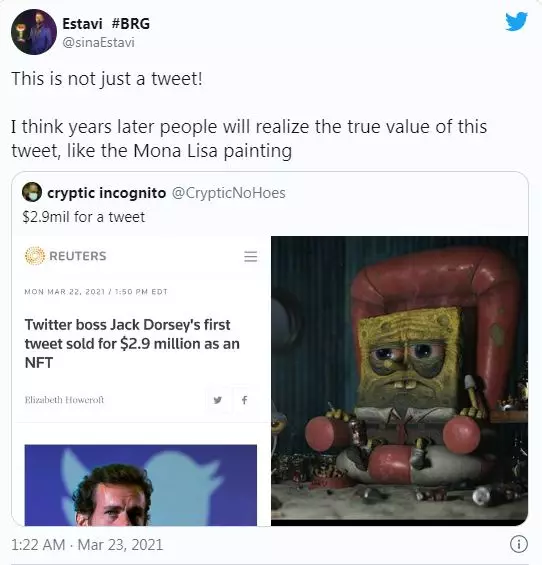
Task: Open the Reuters hamburger menu icon
Action: coord(250,256)
